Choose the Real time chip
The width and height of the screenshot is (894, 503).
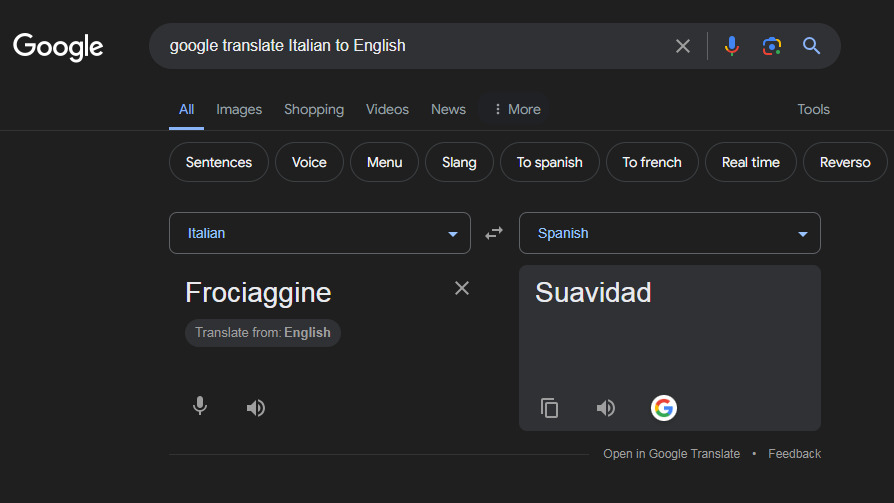coord(750,163)
